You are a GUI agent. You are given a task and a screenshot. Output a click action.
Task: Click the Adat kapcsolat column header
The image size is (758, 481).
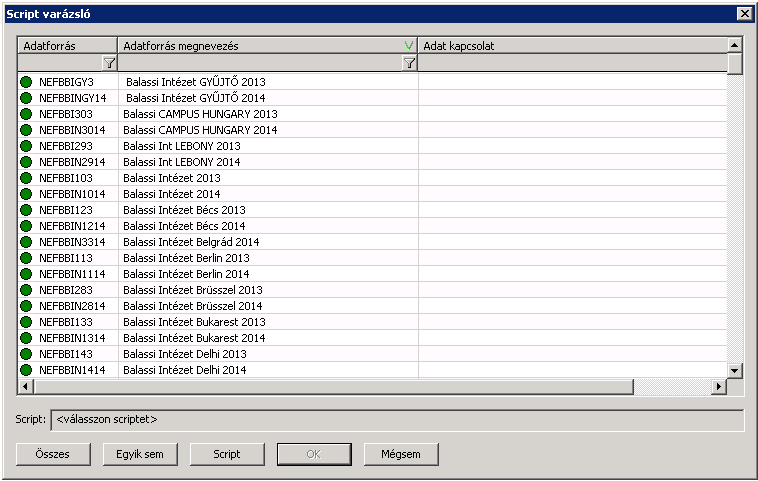[573, 45]
